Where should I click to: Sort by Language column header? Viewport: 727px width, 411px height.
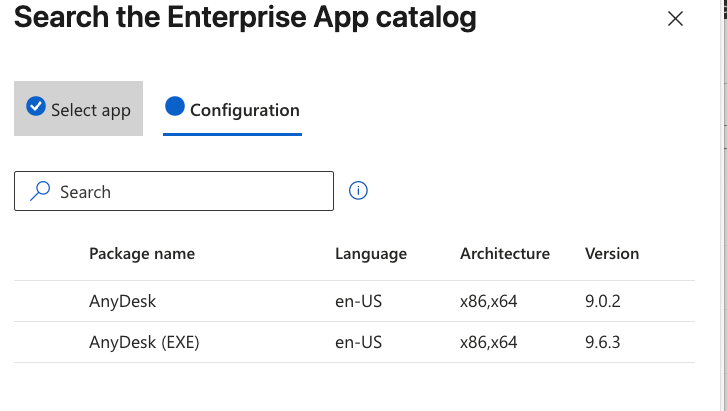coord(371,254)
